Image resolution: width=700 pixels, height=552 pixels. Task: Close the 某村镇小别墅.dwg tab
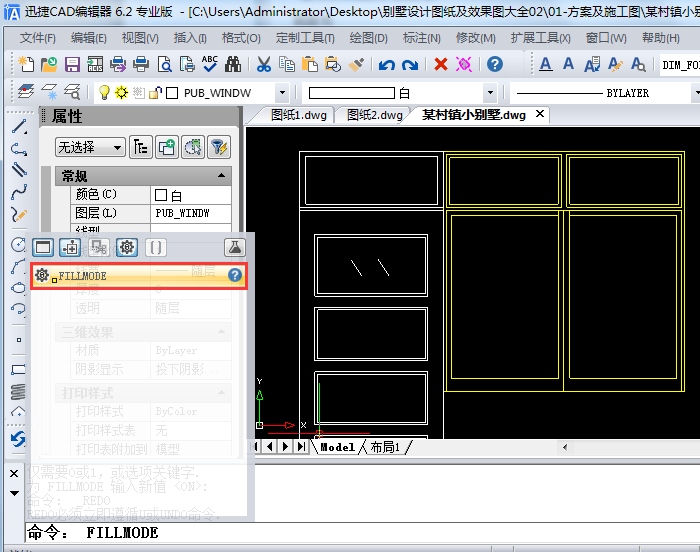click(x=540, y=114)
